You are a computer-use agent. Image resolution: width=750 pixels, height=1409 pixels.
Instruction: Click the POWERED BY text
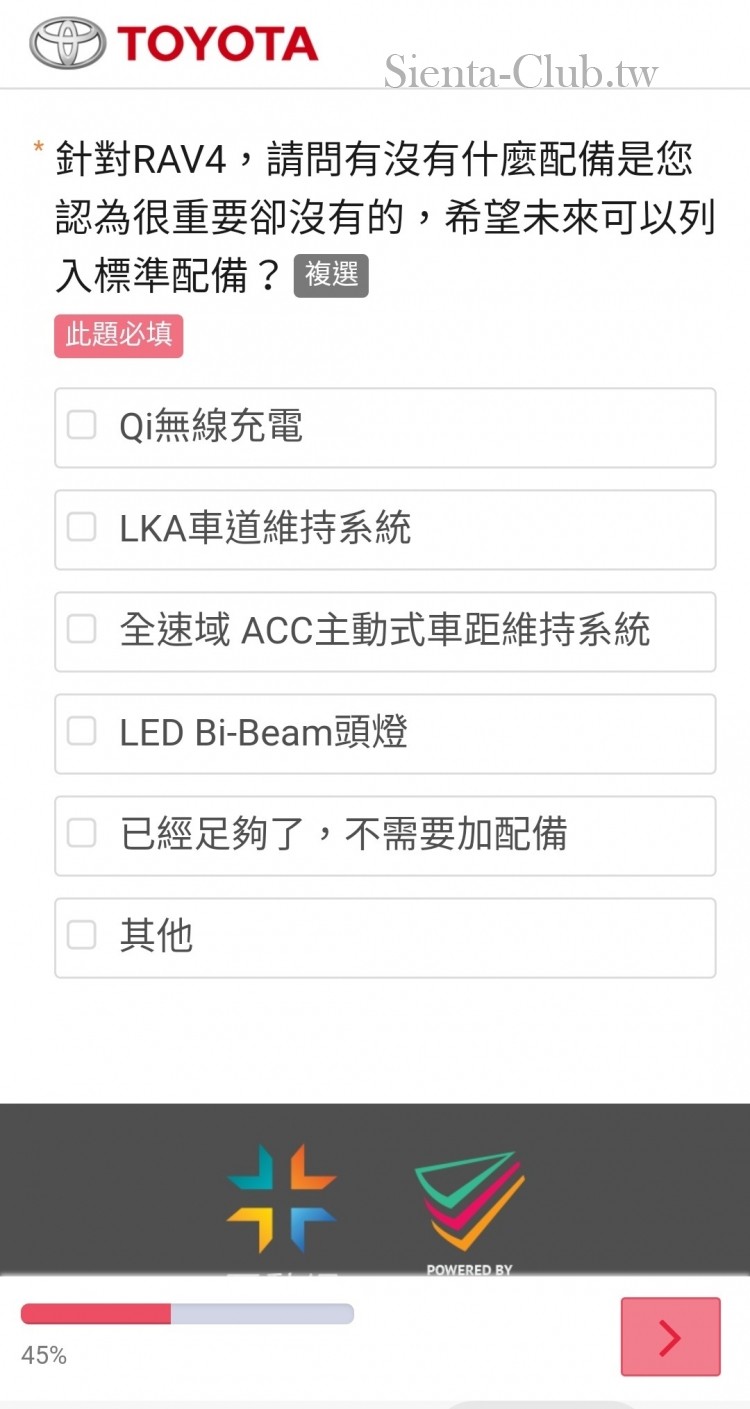click(469, 1270)
